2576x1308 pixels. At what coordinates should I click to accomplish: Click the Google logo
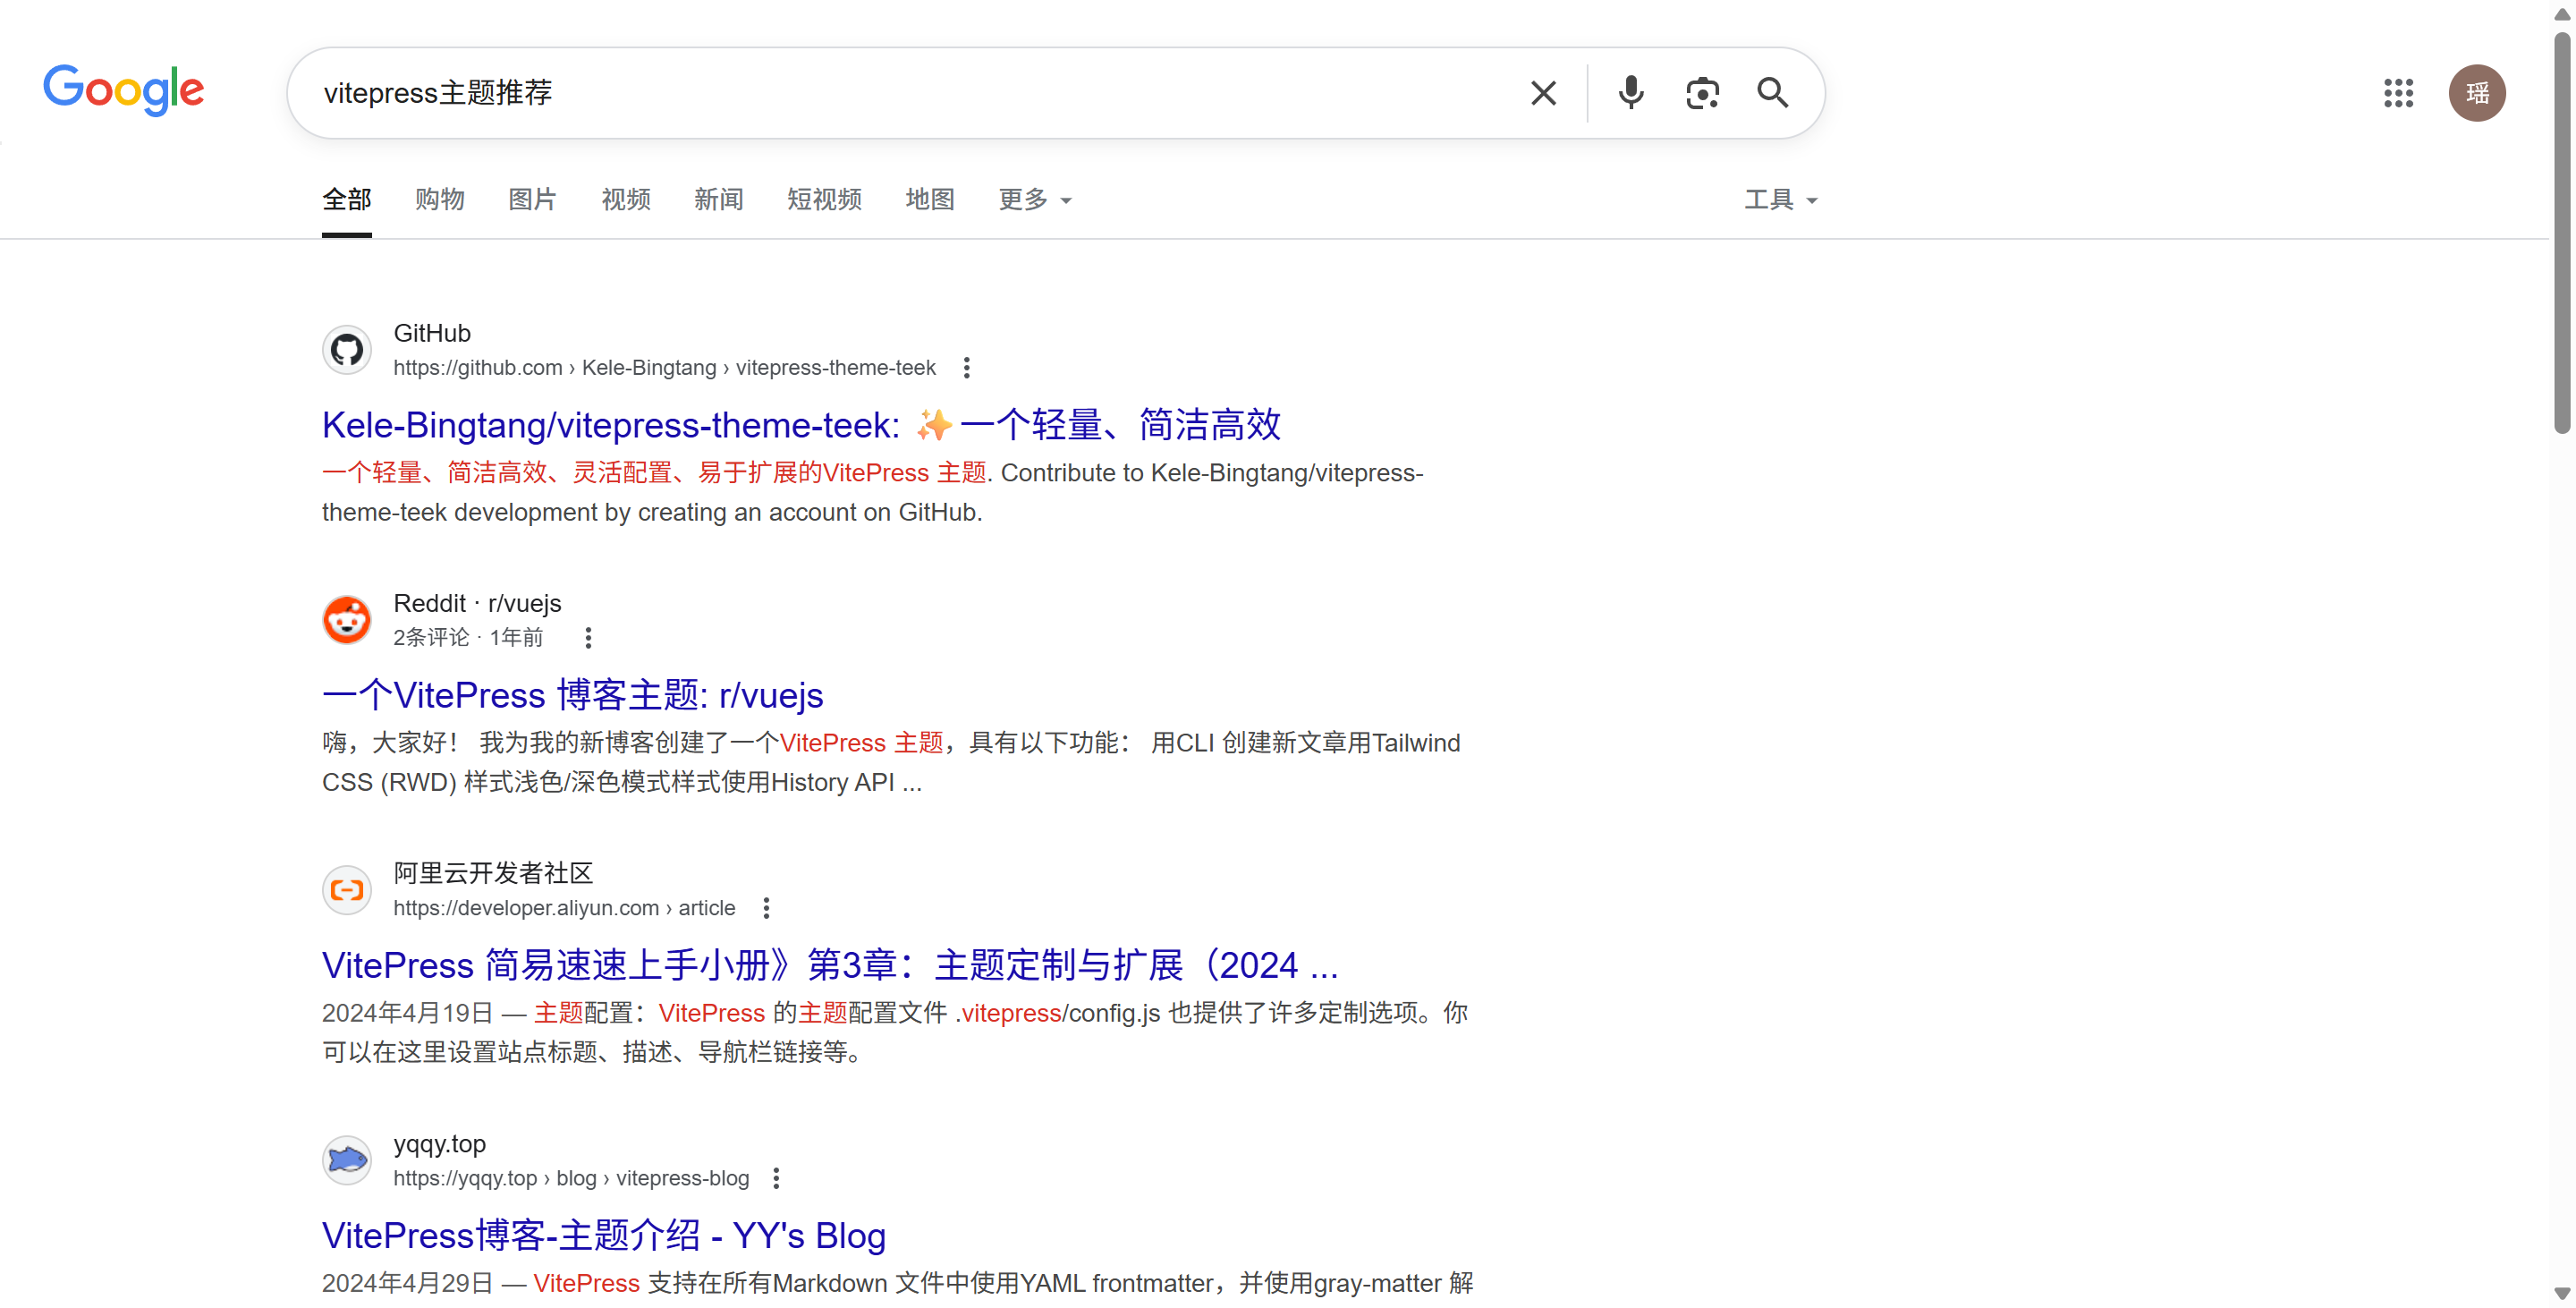[124, 90]
